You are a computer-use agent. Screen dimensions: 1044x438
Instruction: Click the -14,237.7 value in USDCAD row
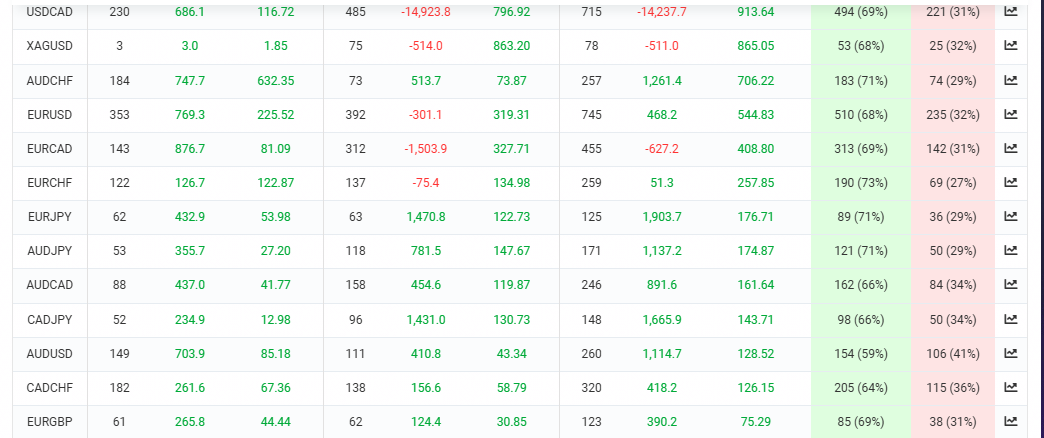(661, 12)
